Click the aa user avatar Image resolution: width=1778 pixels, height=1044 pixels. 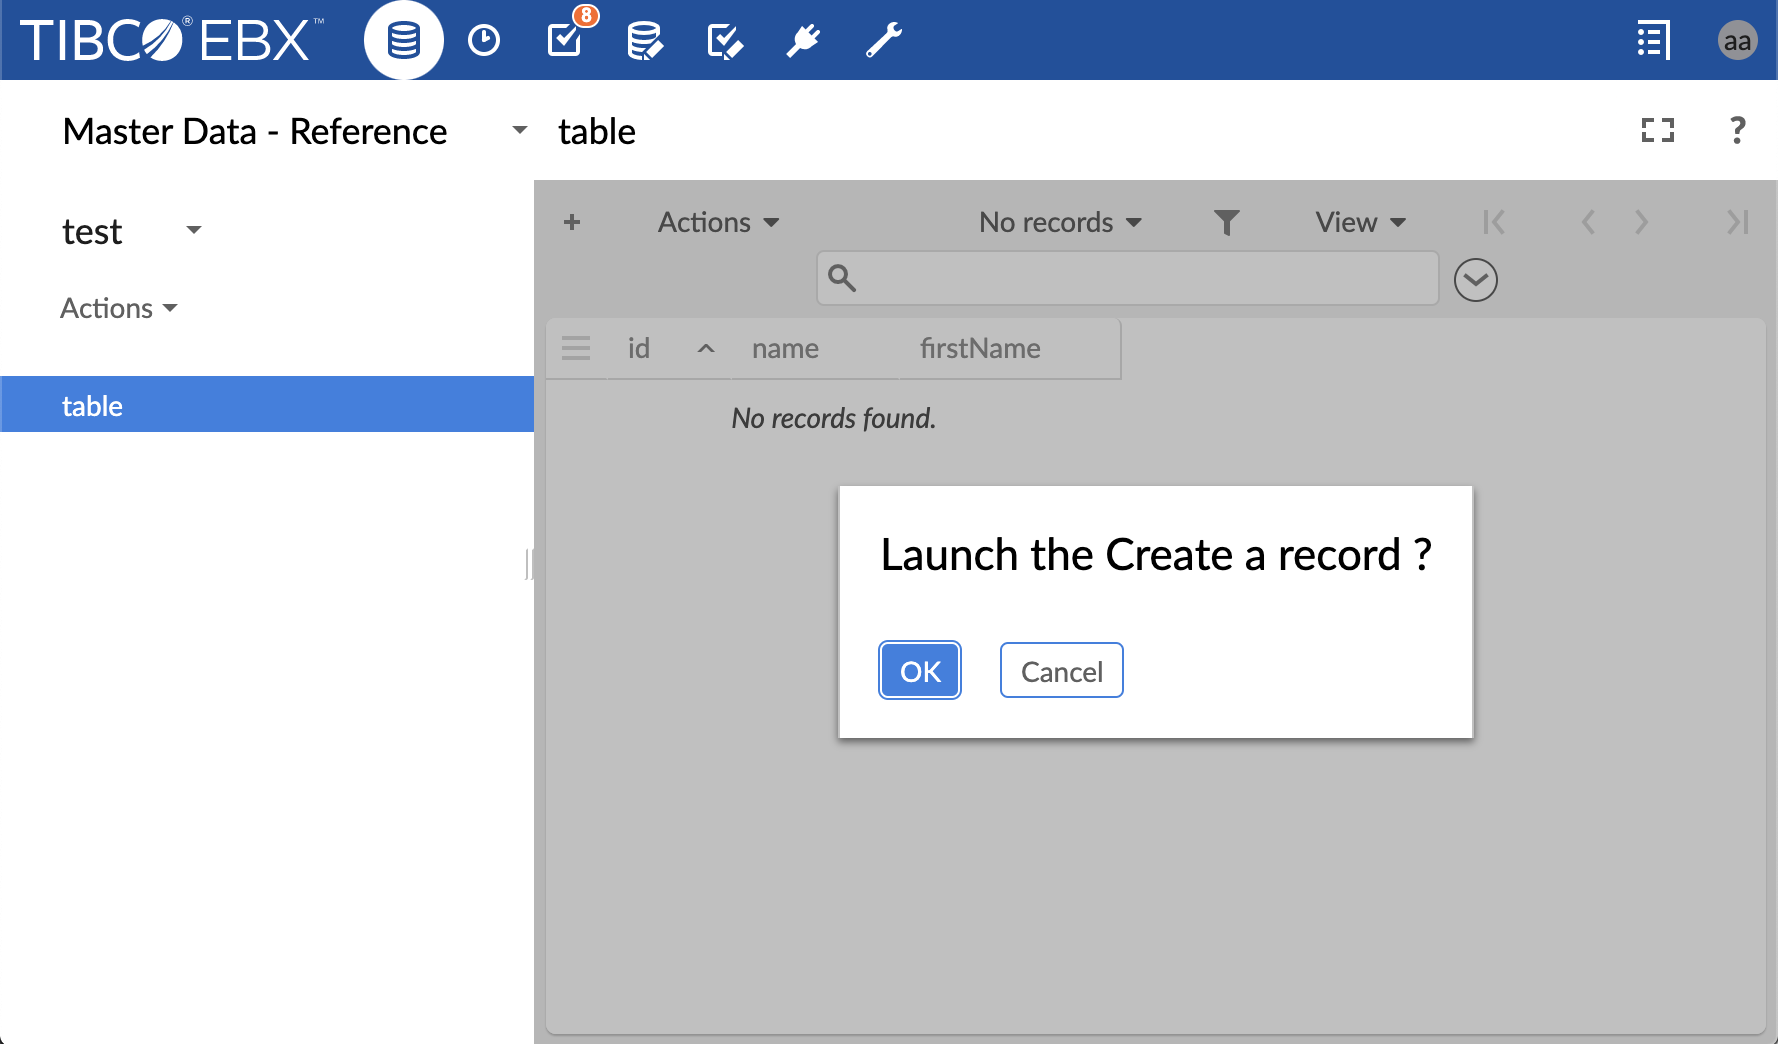1737,41
